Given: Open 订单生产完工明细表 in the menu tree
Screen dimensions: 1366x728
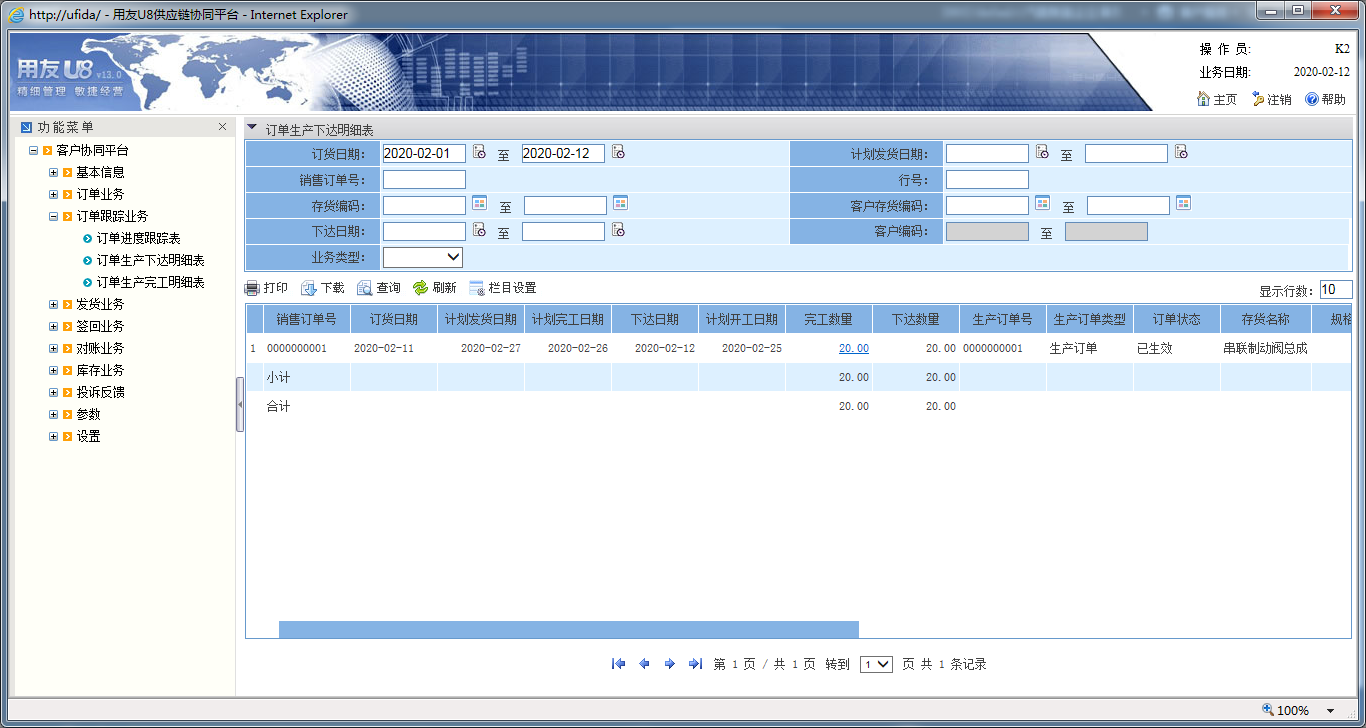Looking at the screenshot, I should click(150, 282).
